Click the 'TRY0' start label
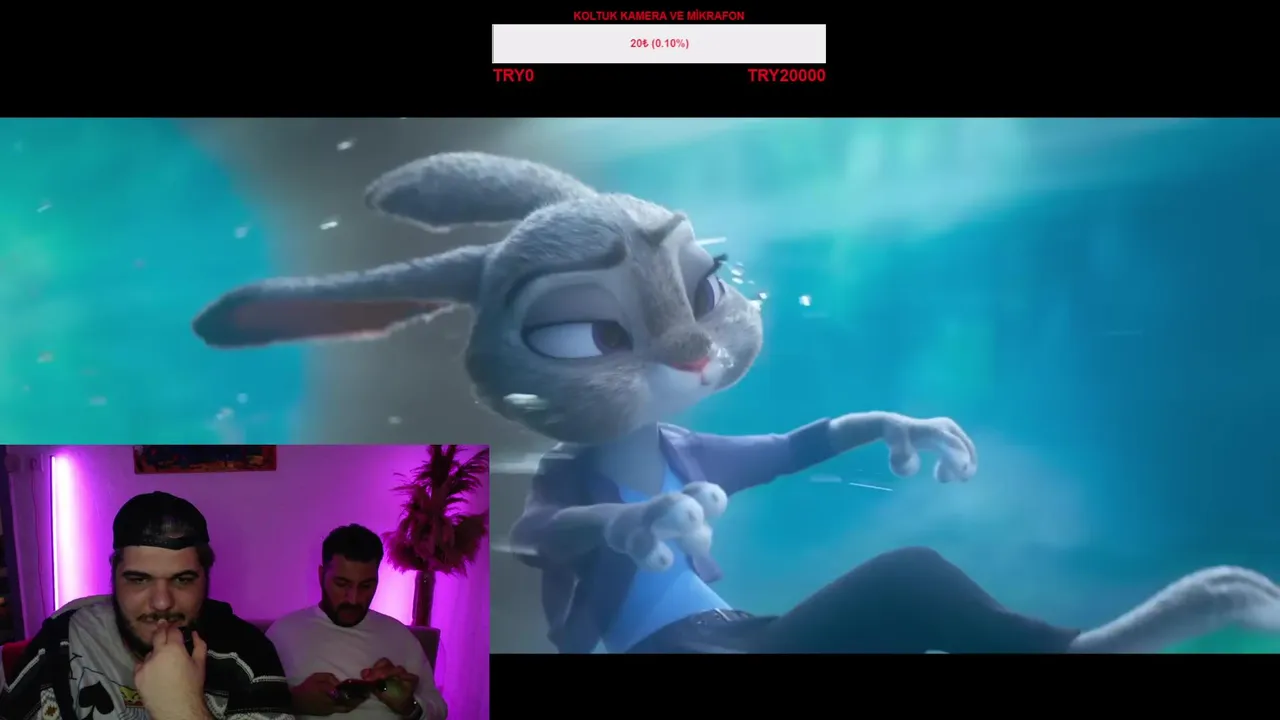The width and height of the screenshot is (1280, 720). click(513, 75)
